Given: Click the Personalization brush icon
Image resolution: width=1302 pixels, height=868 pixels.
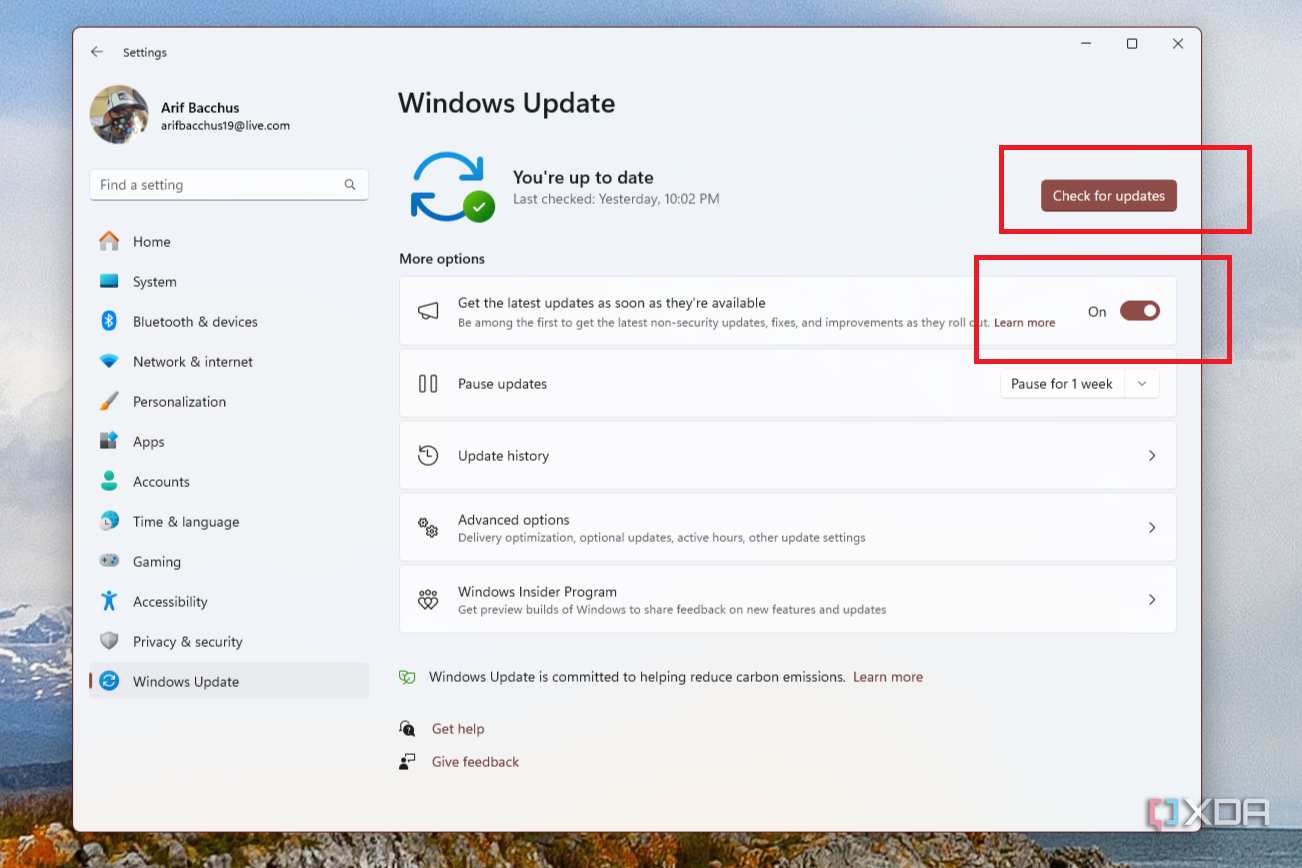Looking at the screenshot, I should [110, 401].
